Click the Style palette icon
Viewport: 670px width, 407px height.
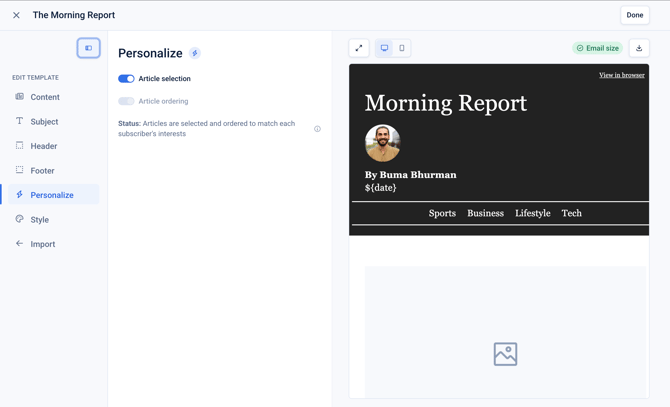click(x=20, y=219)
